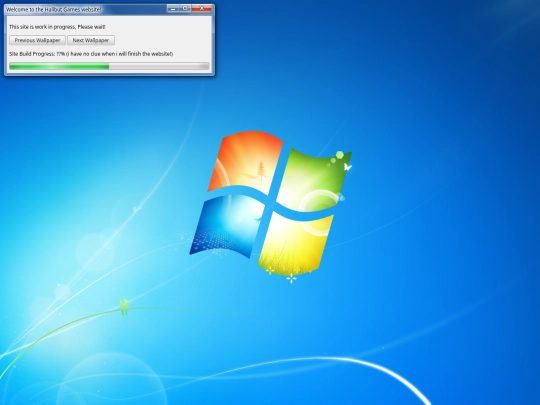This screenshot has height=405, width=540.
Task: Click the text 'This site is work in progress, Please wait!'
Action: click(x=58, y=27)
